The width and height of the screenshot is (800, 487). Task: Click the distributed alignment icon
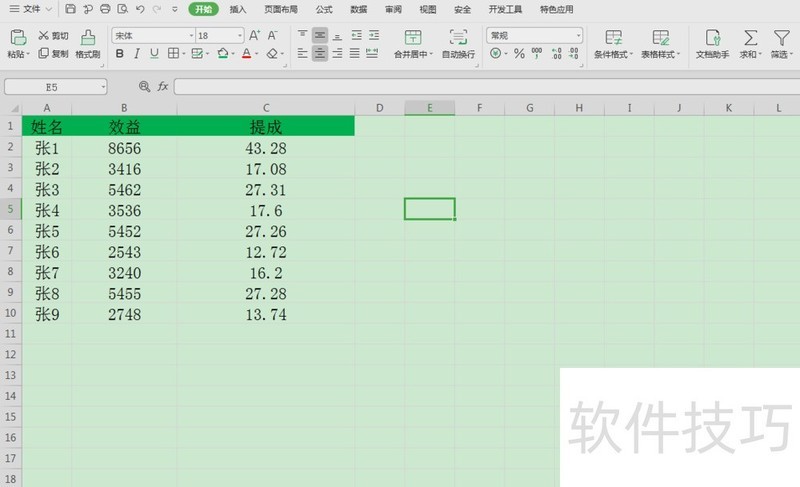point(372,53)
